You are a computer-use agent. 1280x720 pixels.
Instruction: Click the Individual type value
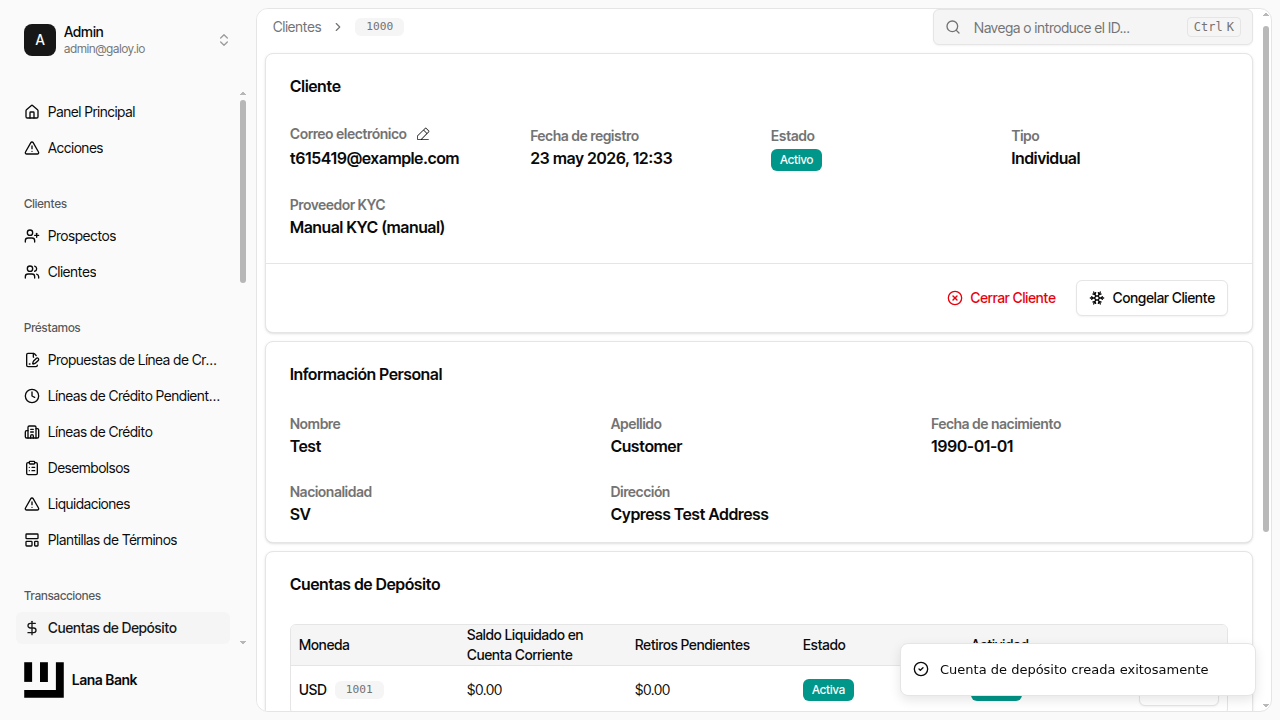[1045, 158]
